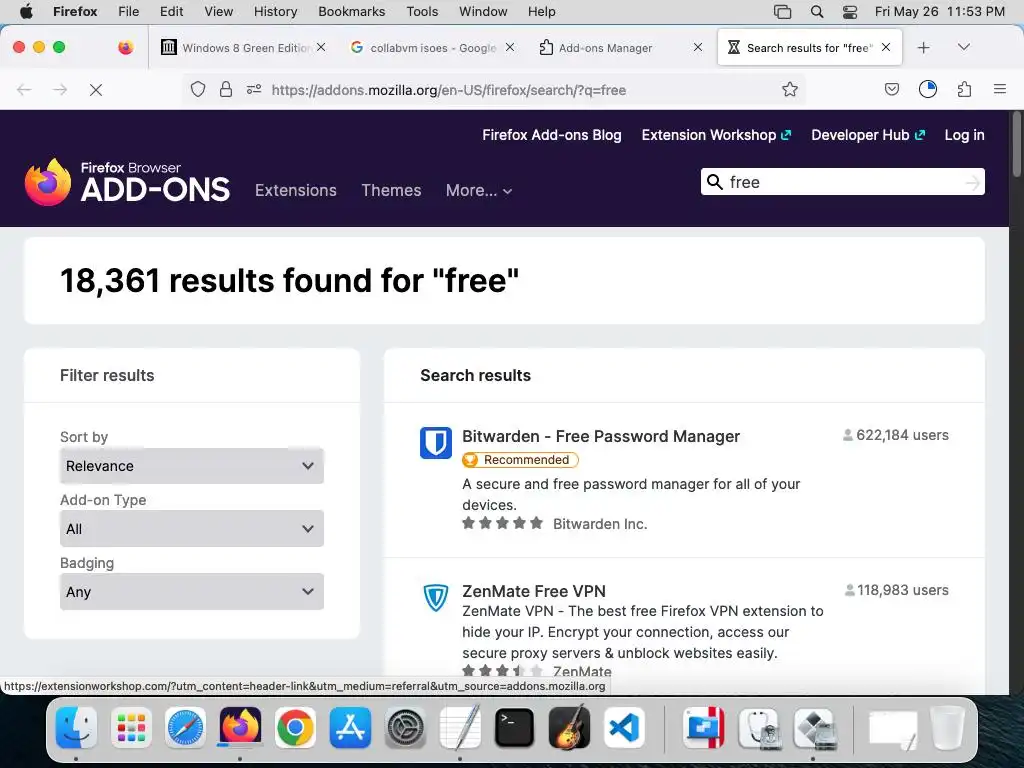This screenshot has width=1024, height=768.
Task: Open Firefox application hamburger menu
Action: click(1000, 89)
